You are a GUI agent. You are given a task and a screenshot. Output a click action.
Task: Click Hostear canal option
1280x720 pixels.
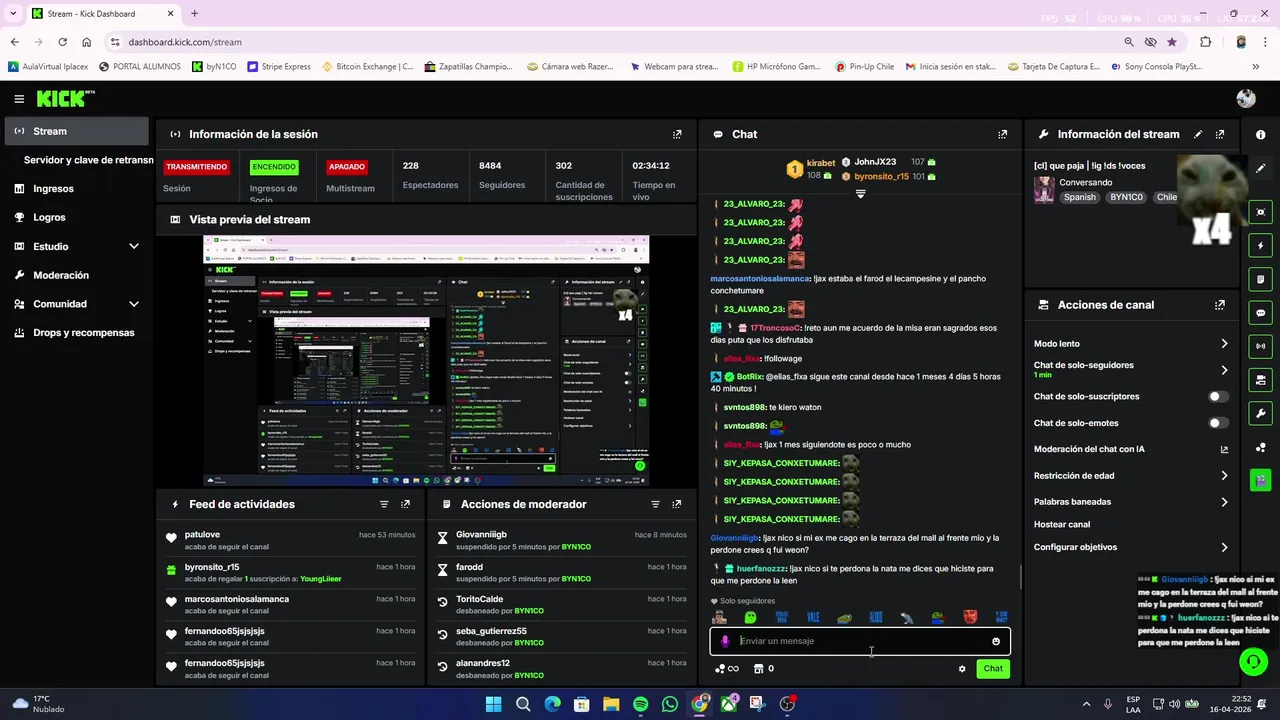coord(1062,524)
